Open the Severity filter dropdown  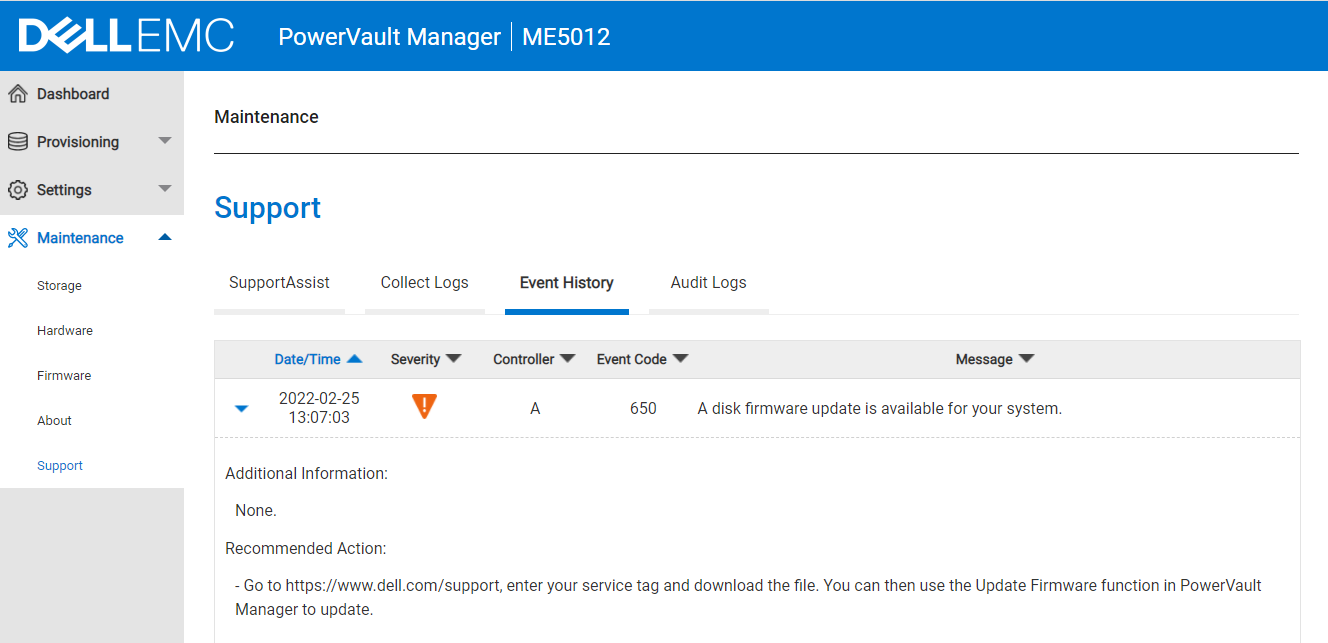click(x=453, y=359)
